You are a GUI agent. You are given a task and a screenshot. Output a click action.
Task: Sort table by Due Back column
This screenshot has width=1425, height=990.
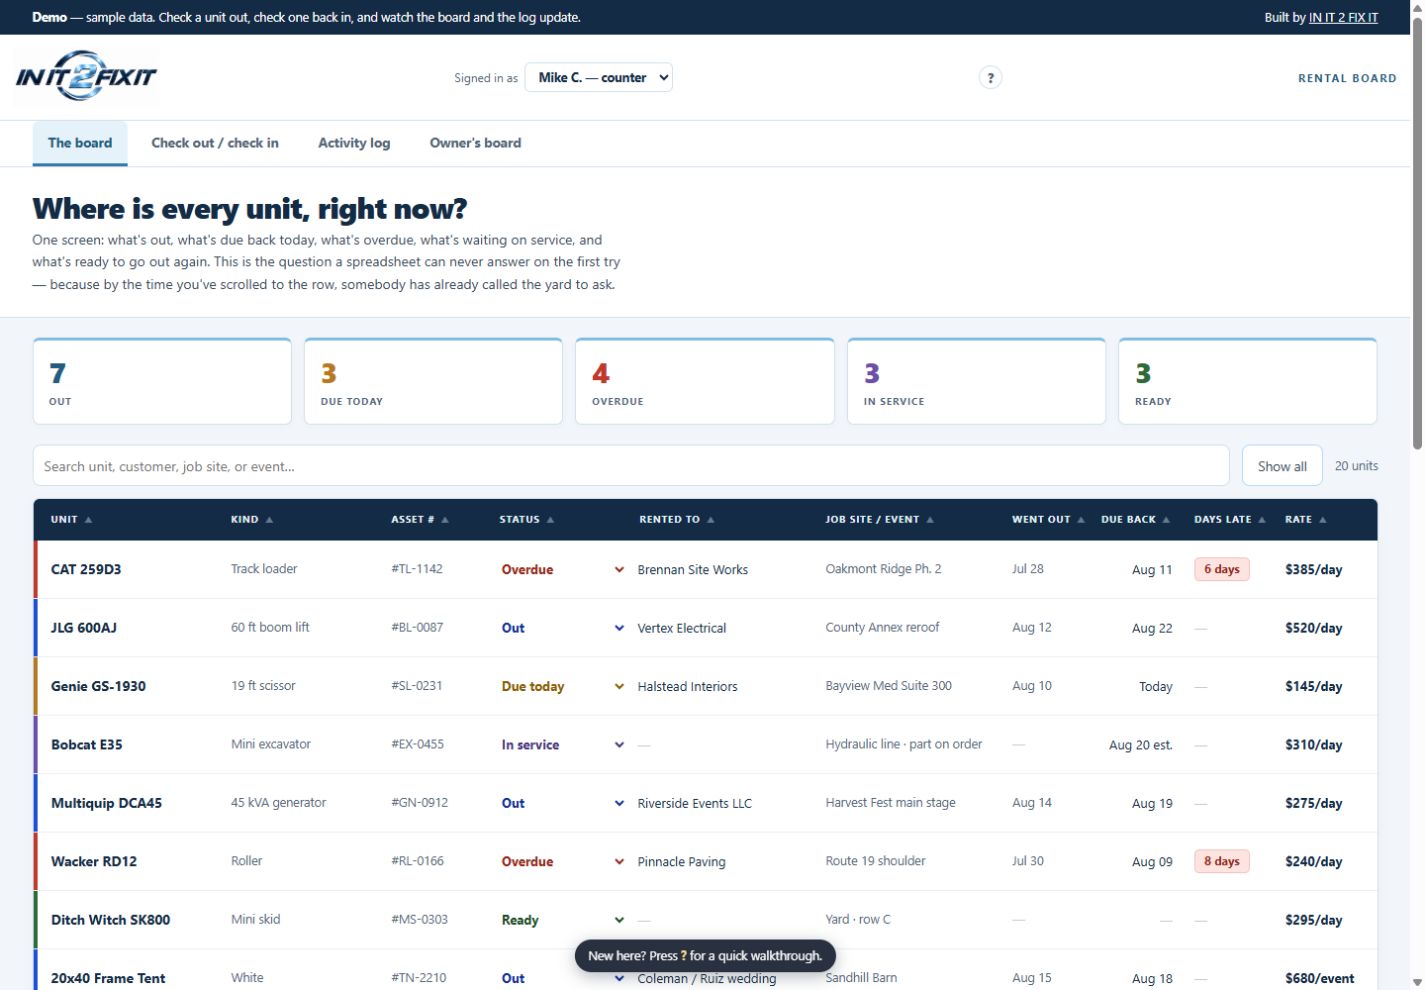click(x=1135, y=520)
